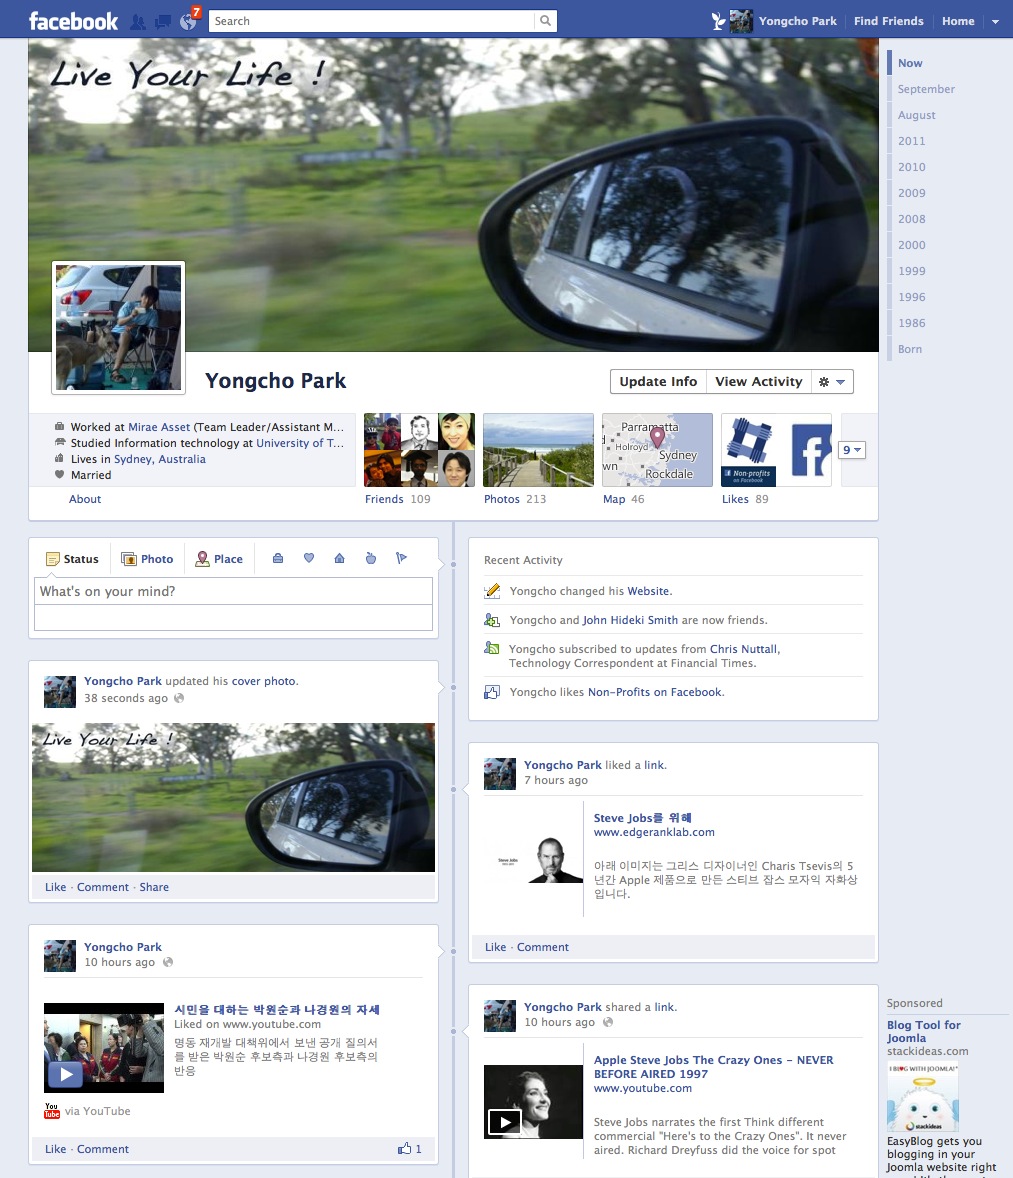Open notifications globe with 7 badge
The height and width of the screenshot is (1178, 1013).
188,20
